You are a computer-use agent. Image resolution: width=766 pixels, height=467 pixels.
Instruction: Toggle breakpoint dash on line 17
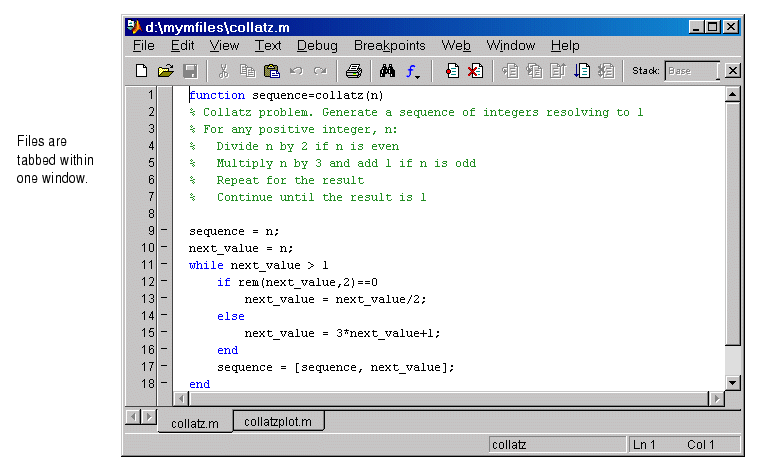(x=164, y=365)
